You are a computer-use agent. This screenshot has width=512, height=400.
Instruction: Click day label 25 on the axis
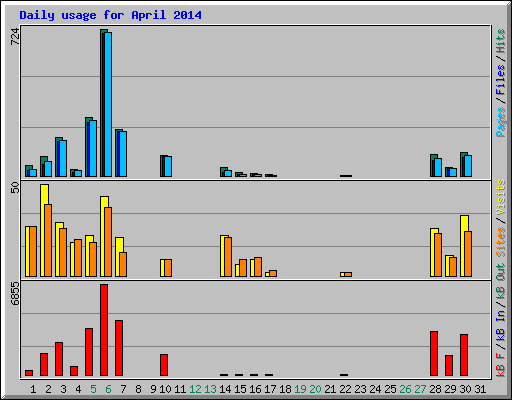[390, 389]
